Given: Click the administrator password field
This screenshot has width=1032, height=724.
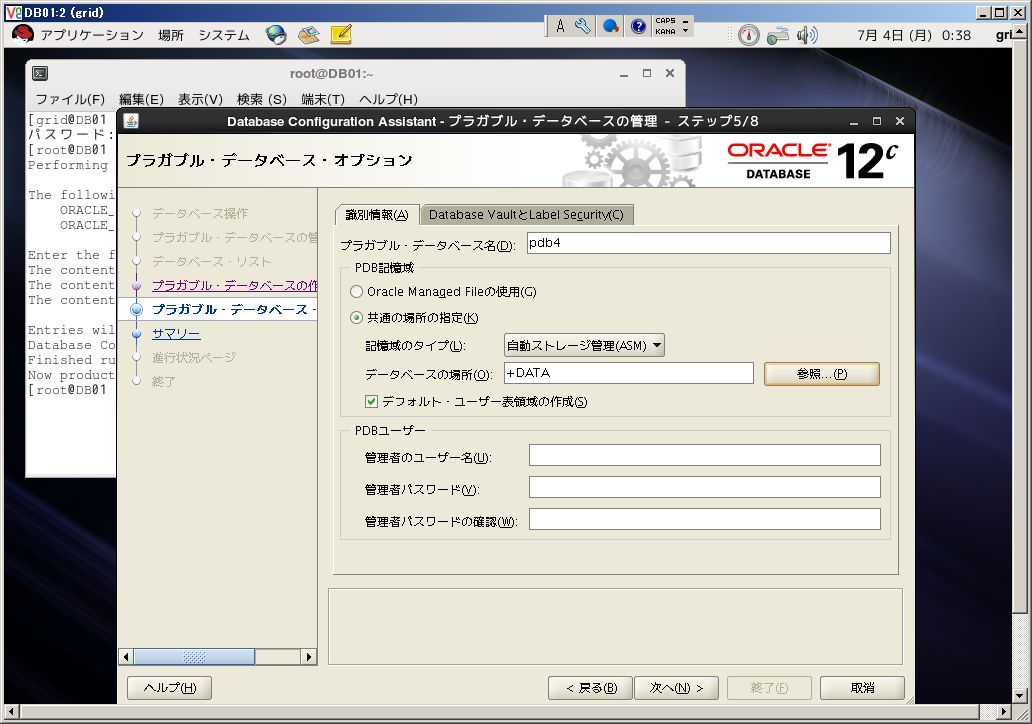Looking at the screenshot, I should pos(704,487).
